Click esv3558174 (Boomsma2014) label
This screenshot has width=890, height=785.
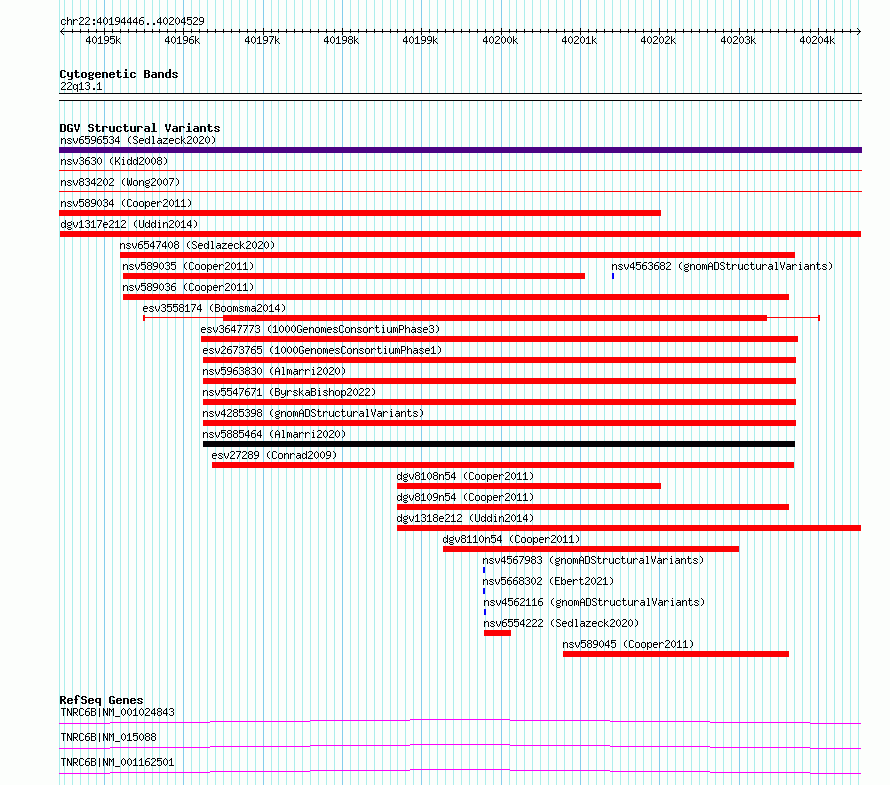click(214, 308)
